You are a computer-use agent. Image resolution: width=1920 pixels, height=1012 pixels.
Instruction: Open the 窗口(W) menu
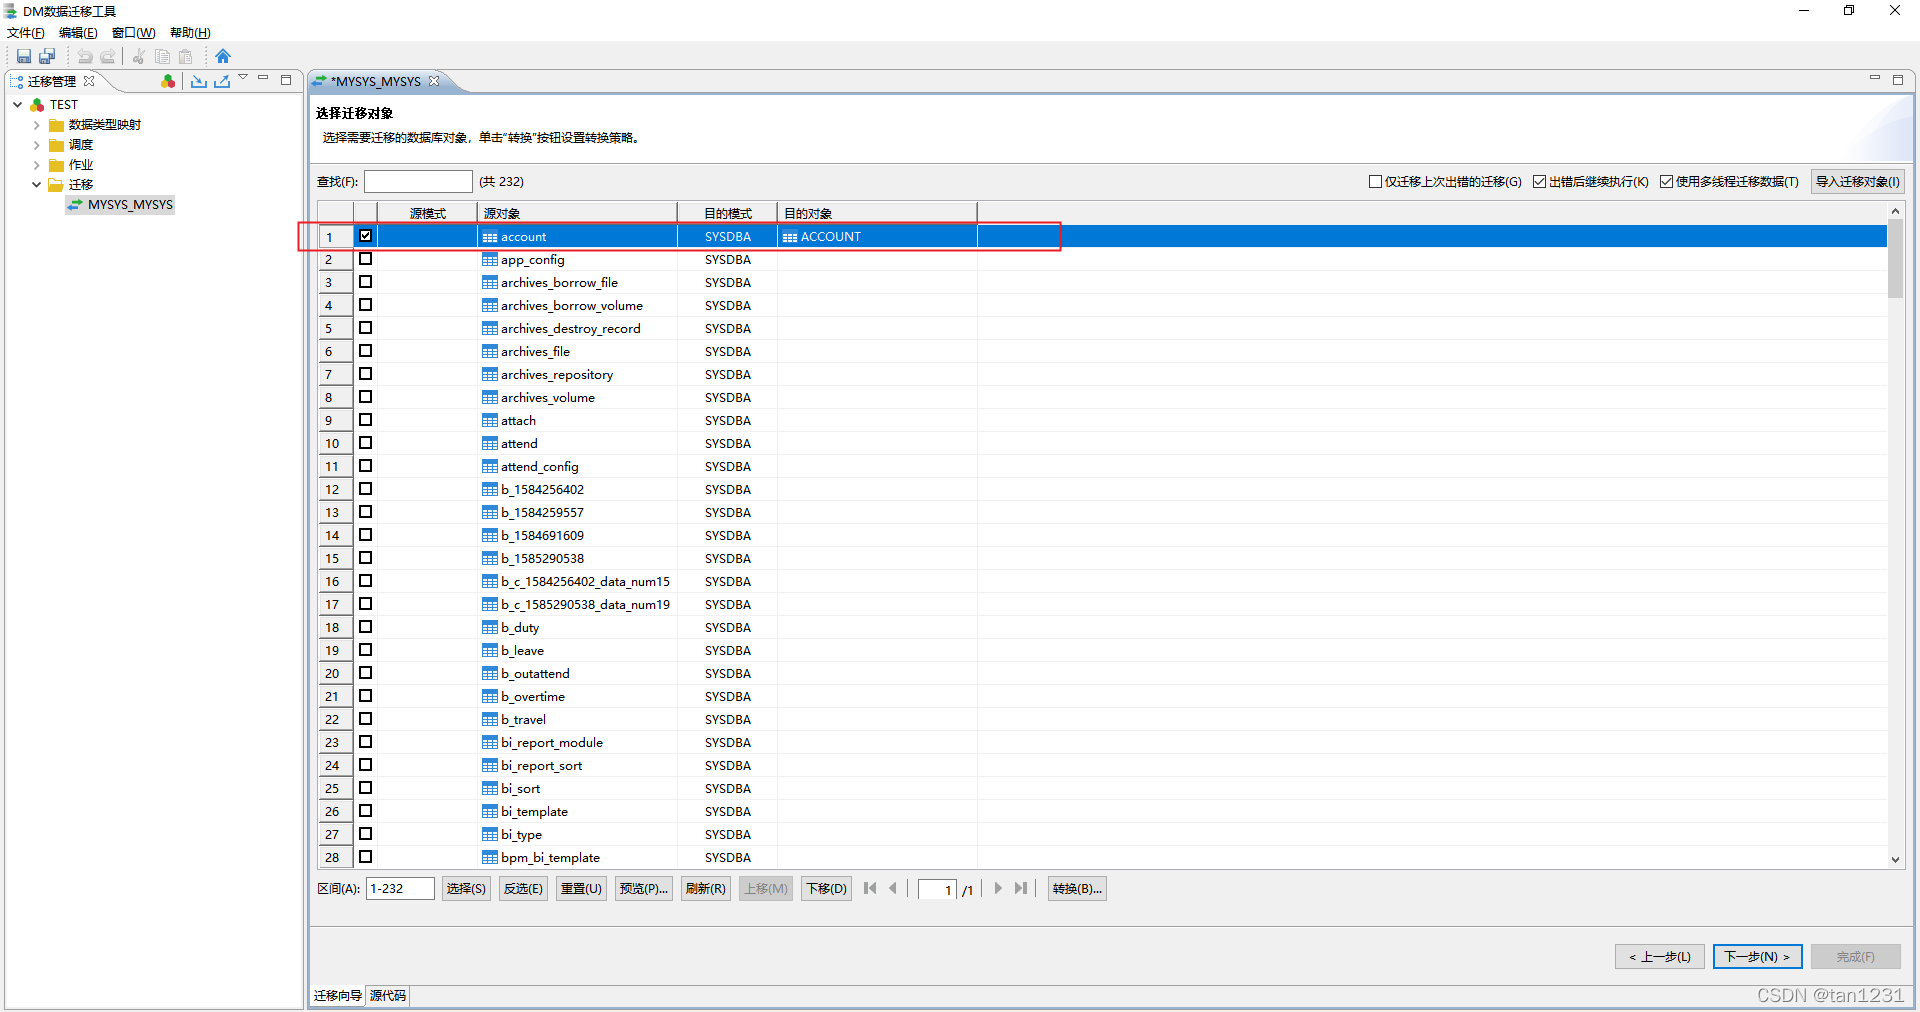pyautogui.click(x=133, y=33)
